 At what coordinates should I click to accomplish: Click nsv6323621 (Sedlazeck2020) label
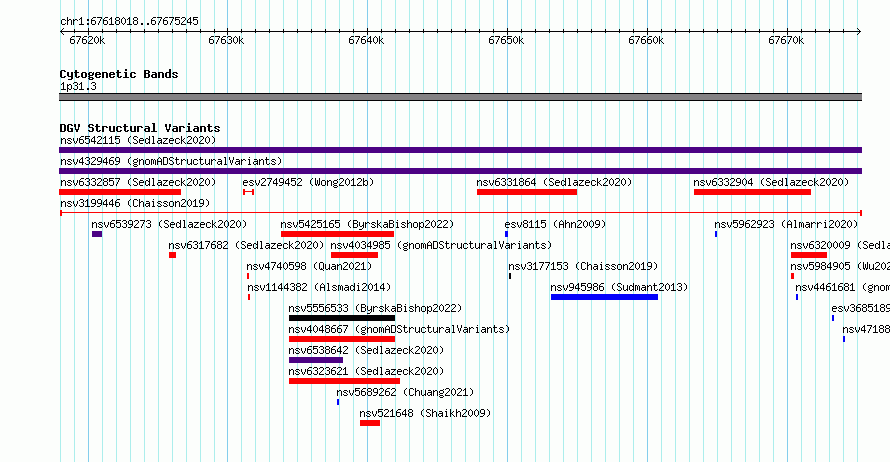click(x=366, y=371)
